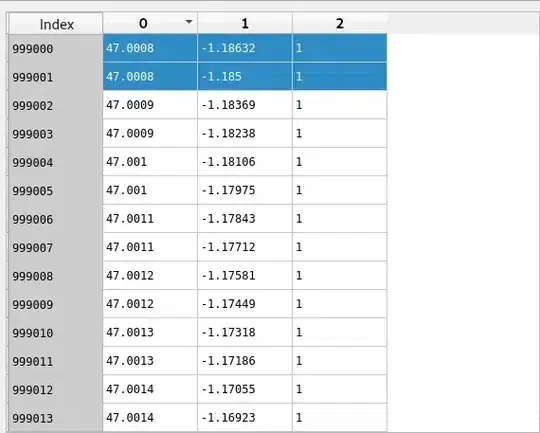Select the cell with value -1.18369
The height and width of the screenshot is (433, 540).
click(245, 105)
